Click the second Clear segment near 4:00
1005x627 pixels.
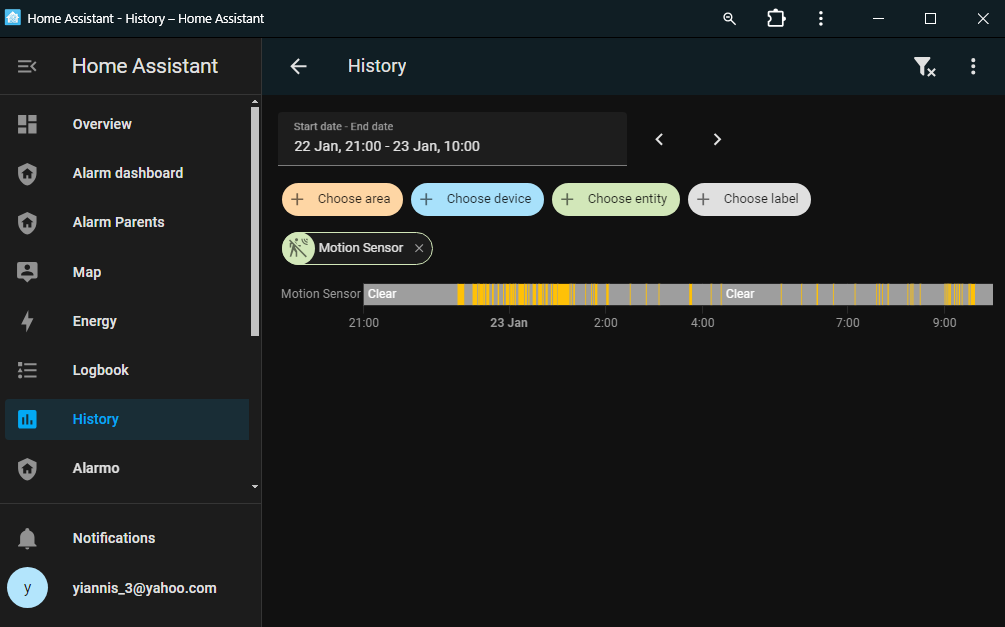(x=750, y=294)
